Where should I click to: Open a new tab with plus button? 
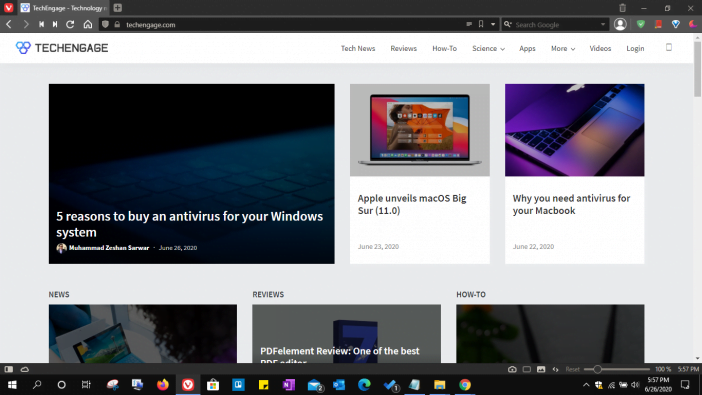(x=118, y=8)
